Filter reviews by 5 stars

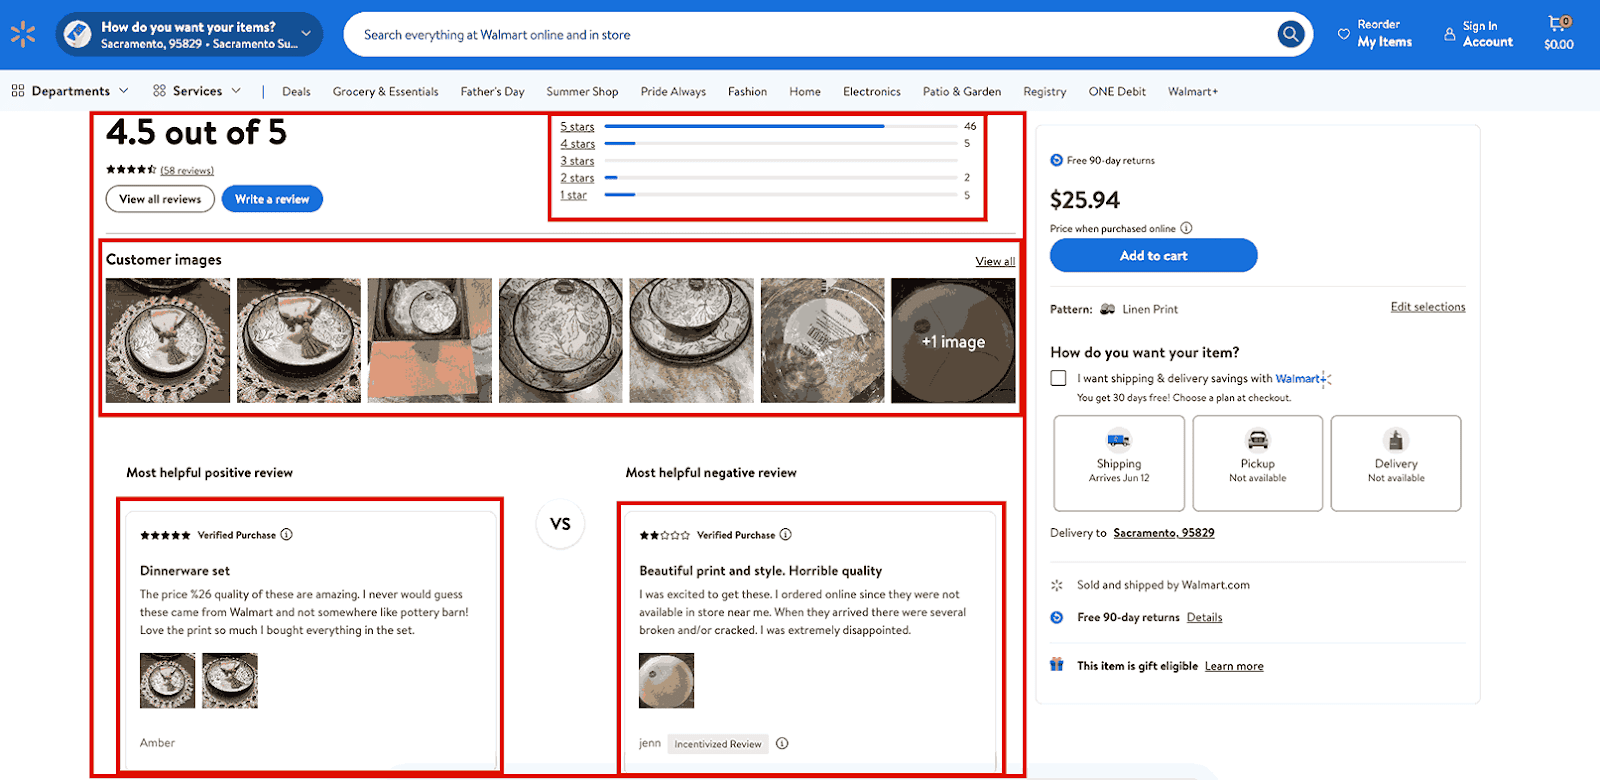point(577,127)
